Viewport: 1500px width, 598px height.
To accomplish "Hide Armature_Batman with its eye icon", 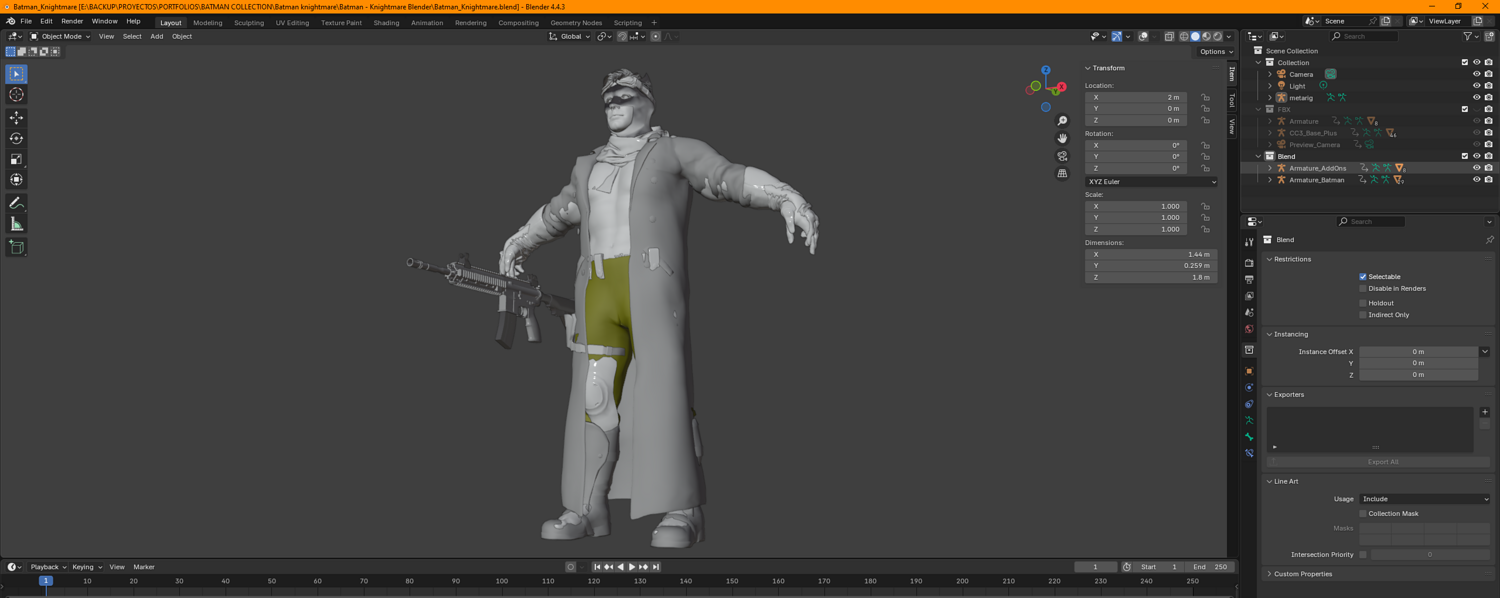I will tap(1476, 180).
